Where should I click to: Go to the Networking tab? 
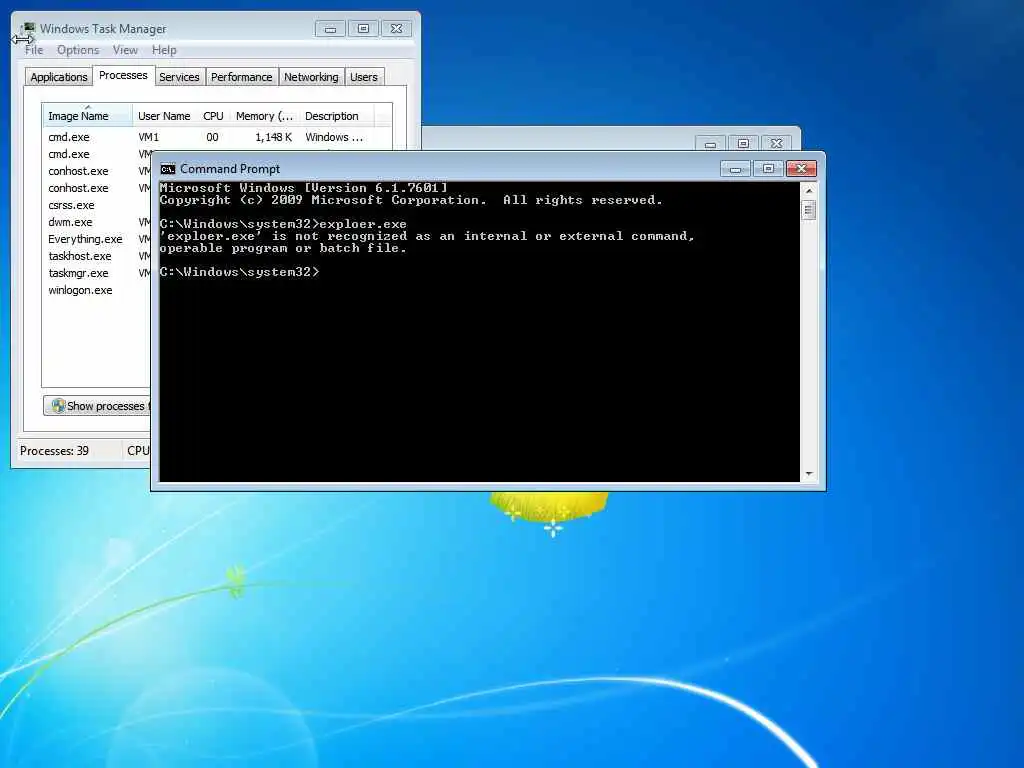pos(311,77)
